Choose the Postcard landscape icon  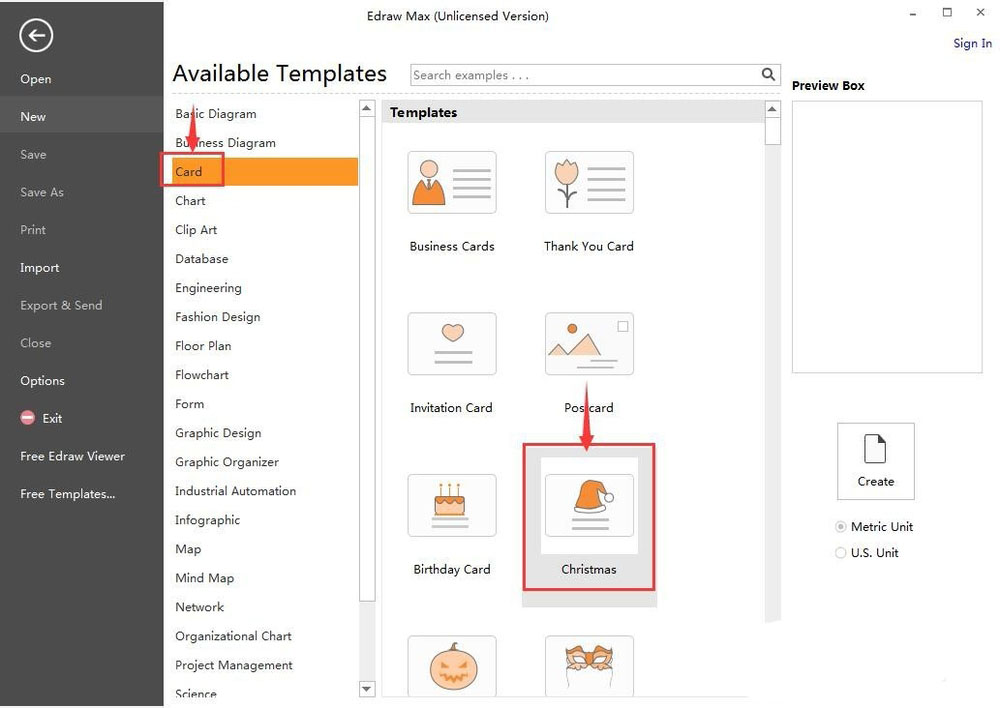tap(589, 344)
